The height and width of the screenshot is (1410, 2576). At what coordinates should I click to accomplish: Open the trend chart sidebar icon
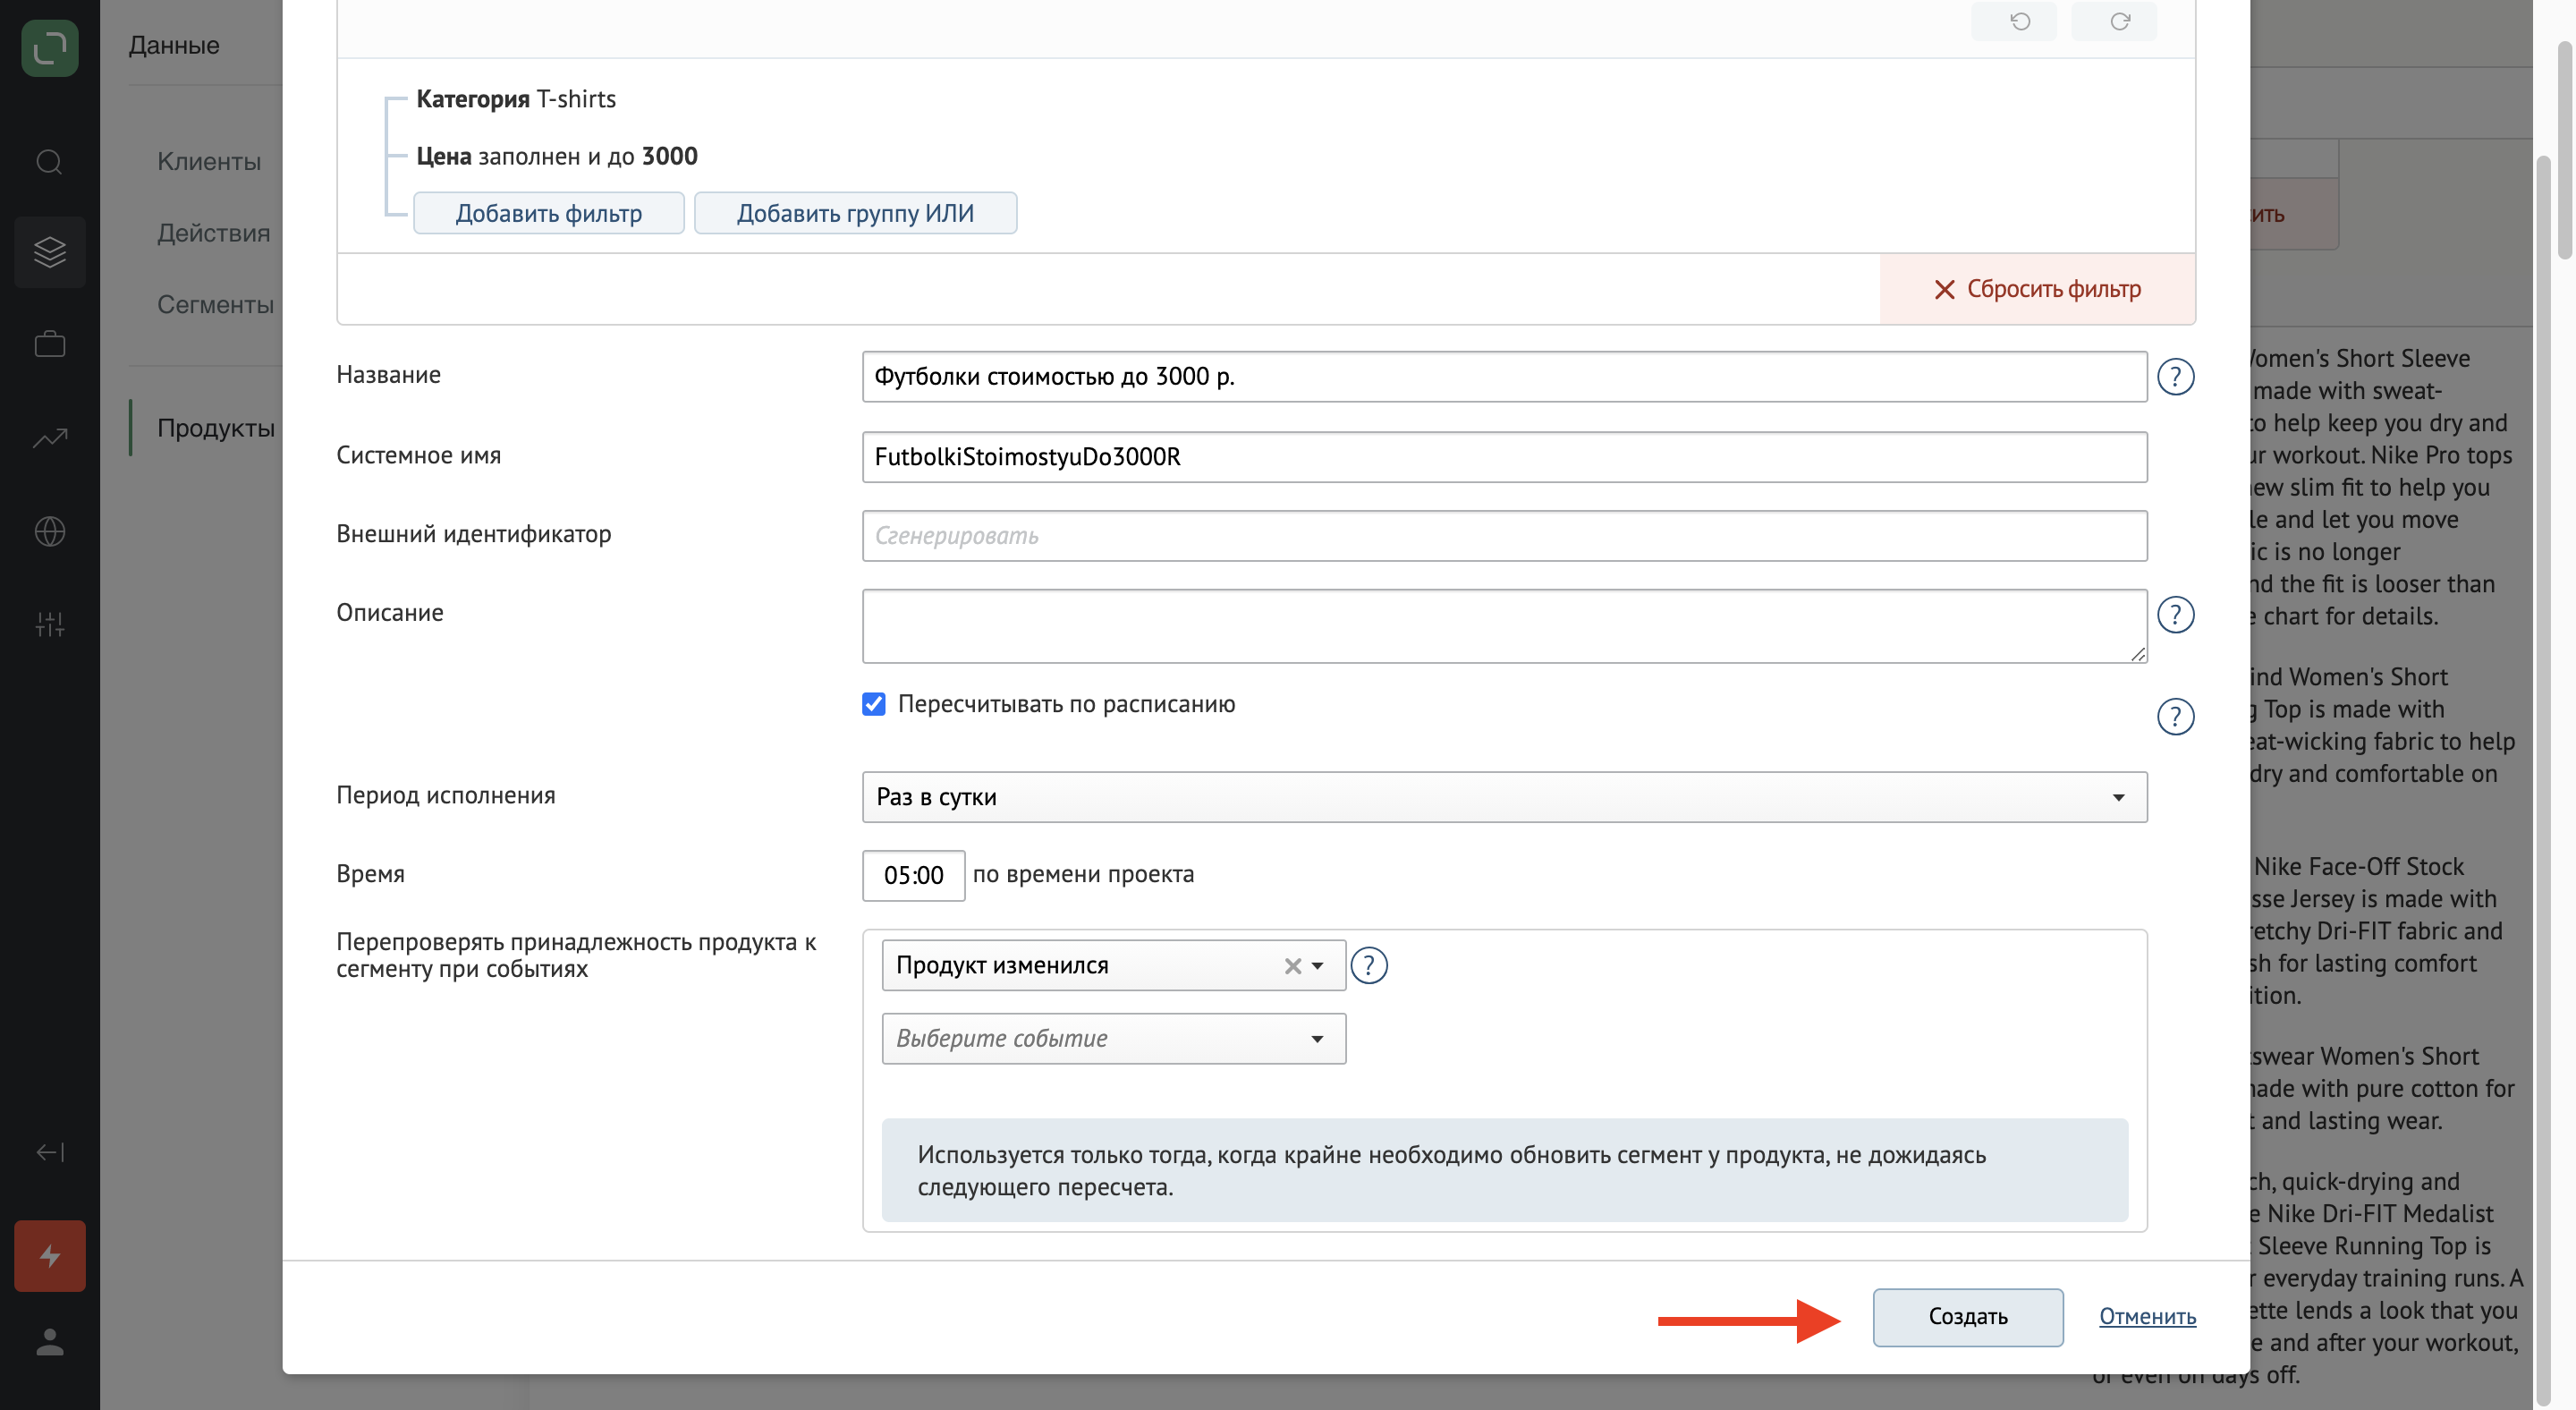click(x=49, y=438)
